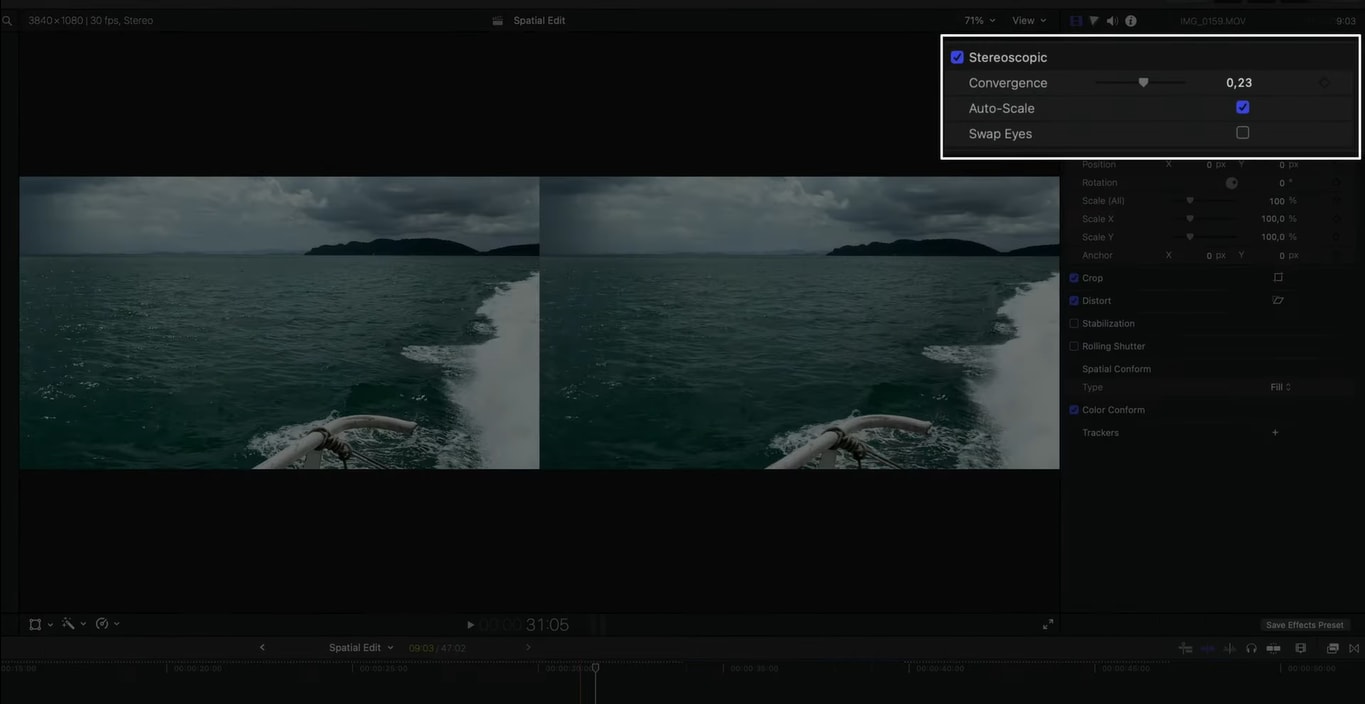Add a keyframe for Convergence
Screen dimensions: 1365x704
pos(1325,83)
